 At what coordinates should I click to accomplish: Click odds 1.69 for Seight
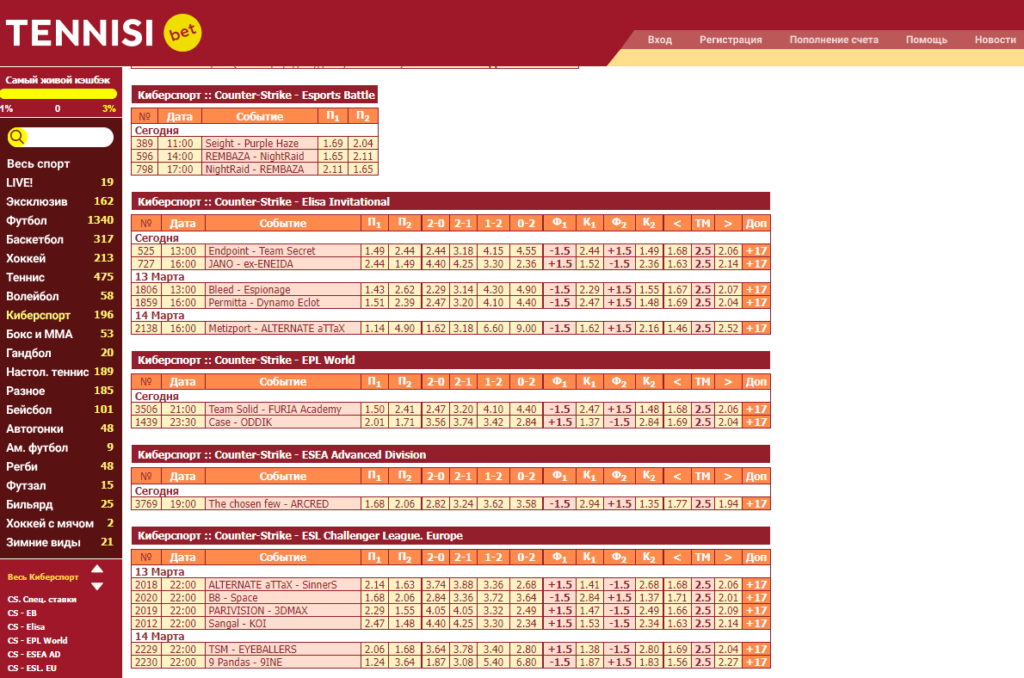click(x=333, y=144)
